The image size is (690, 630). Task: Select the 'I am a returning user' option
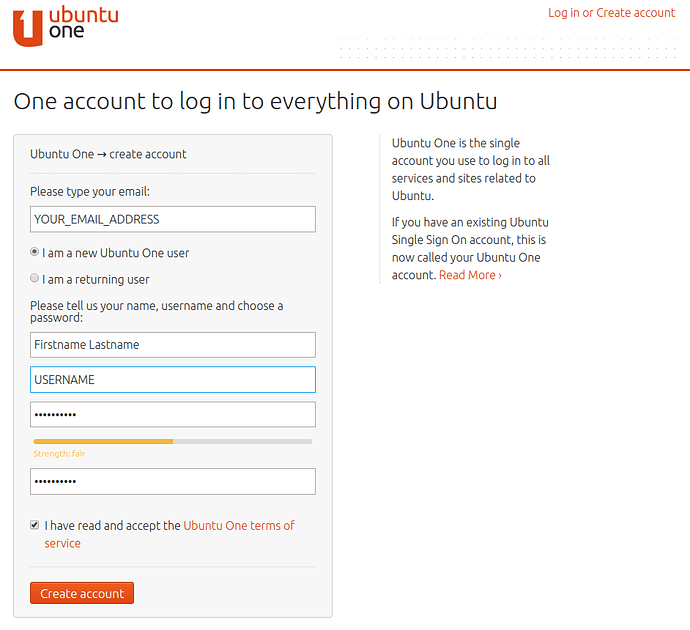(35, 279)
